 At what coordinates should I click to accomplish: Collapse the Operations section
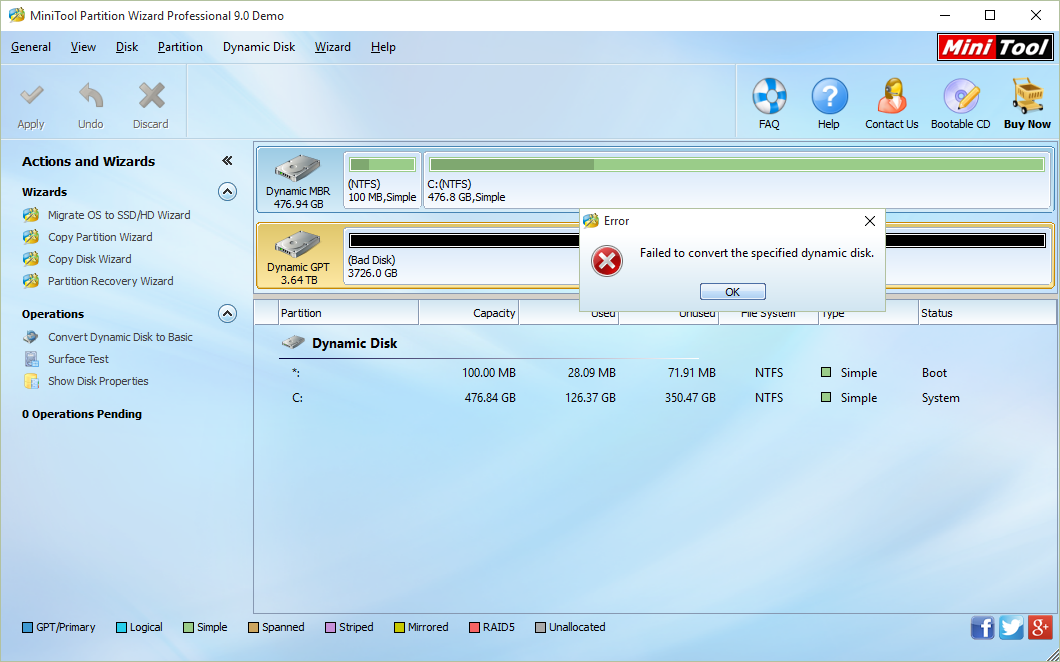click(x=228, y=314)
